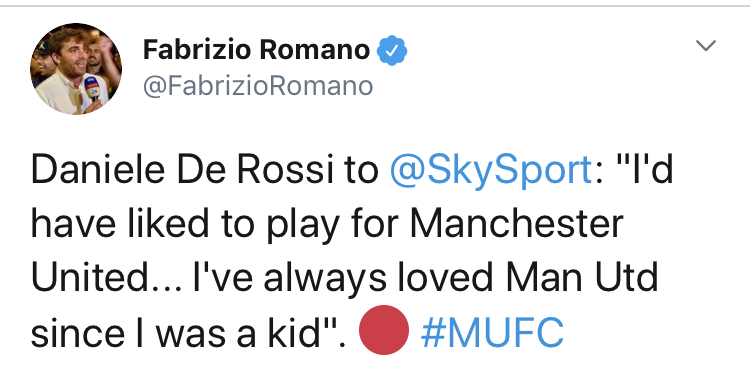
Task: Click the face in the avatar photo
Action: [73, 54]
